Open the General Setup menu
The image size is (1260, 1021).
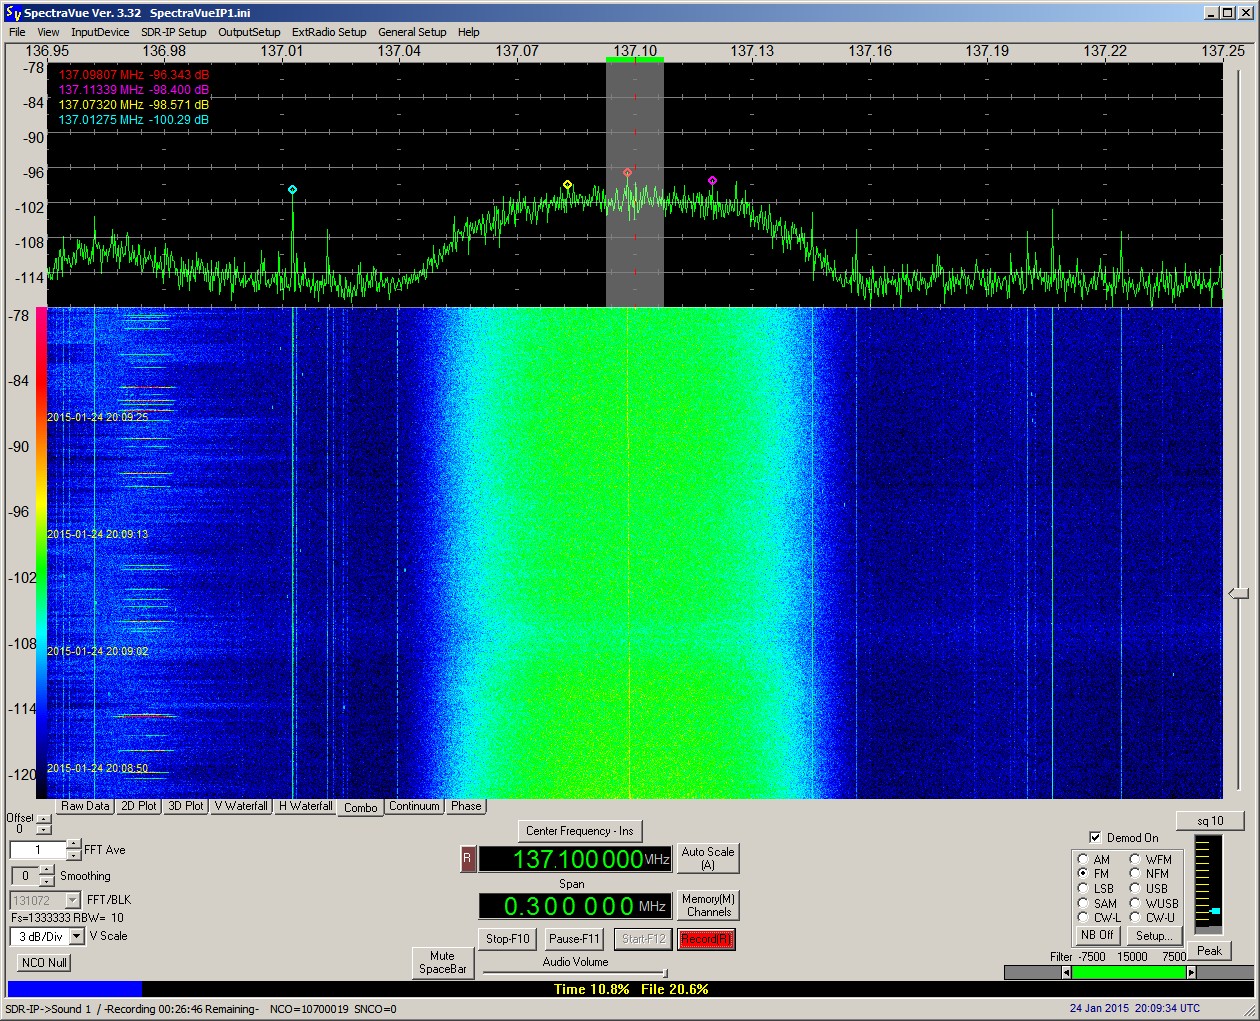point(412,32)
